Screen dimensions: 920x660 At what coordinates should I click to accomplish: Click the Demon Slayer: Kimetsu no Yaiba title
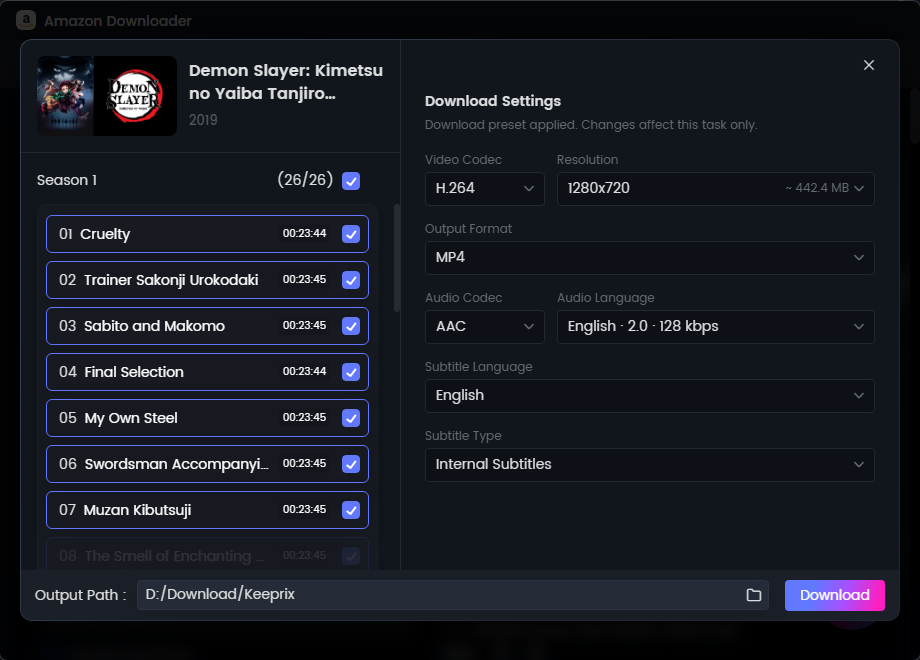tap(286, 82)
